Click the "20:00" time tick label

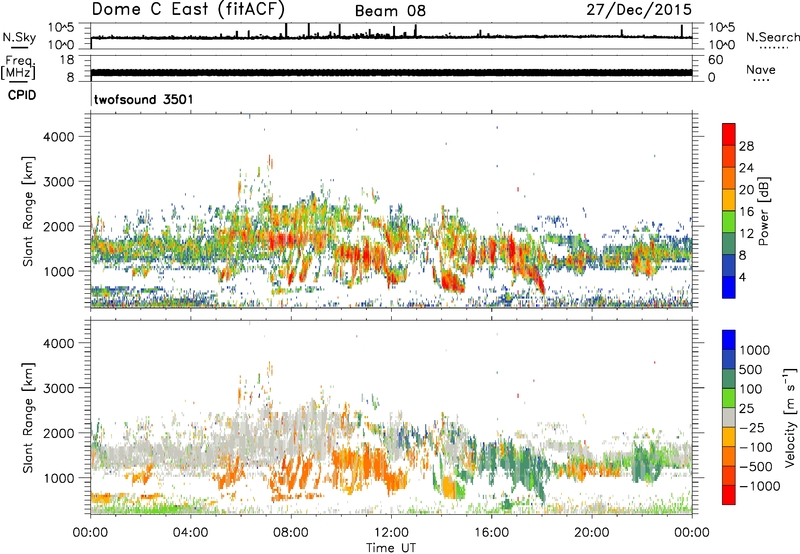coord(591,533)
